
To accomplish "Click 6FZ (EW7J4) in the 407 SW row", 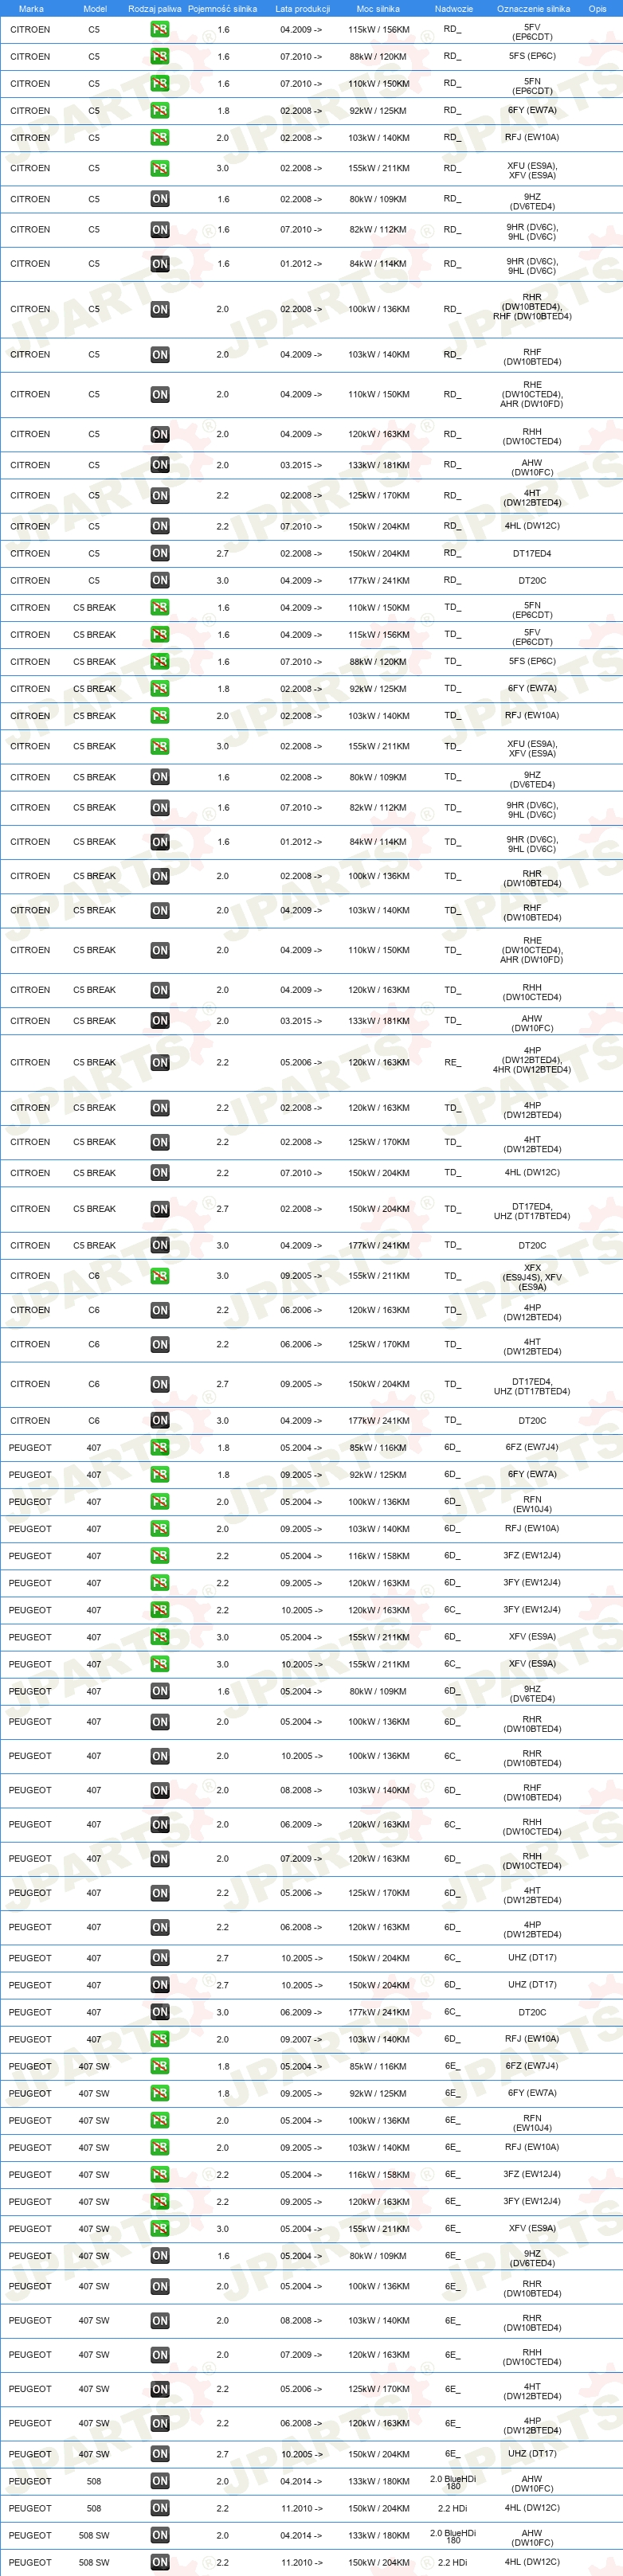I will (532, 2066).
